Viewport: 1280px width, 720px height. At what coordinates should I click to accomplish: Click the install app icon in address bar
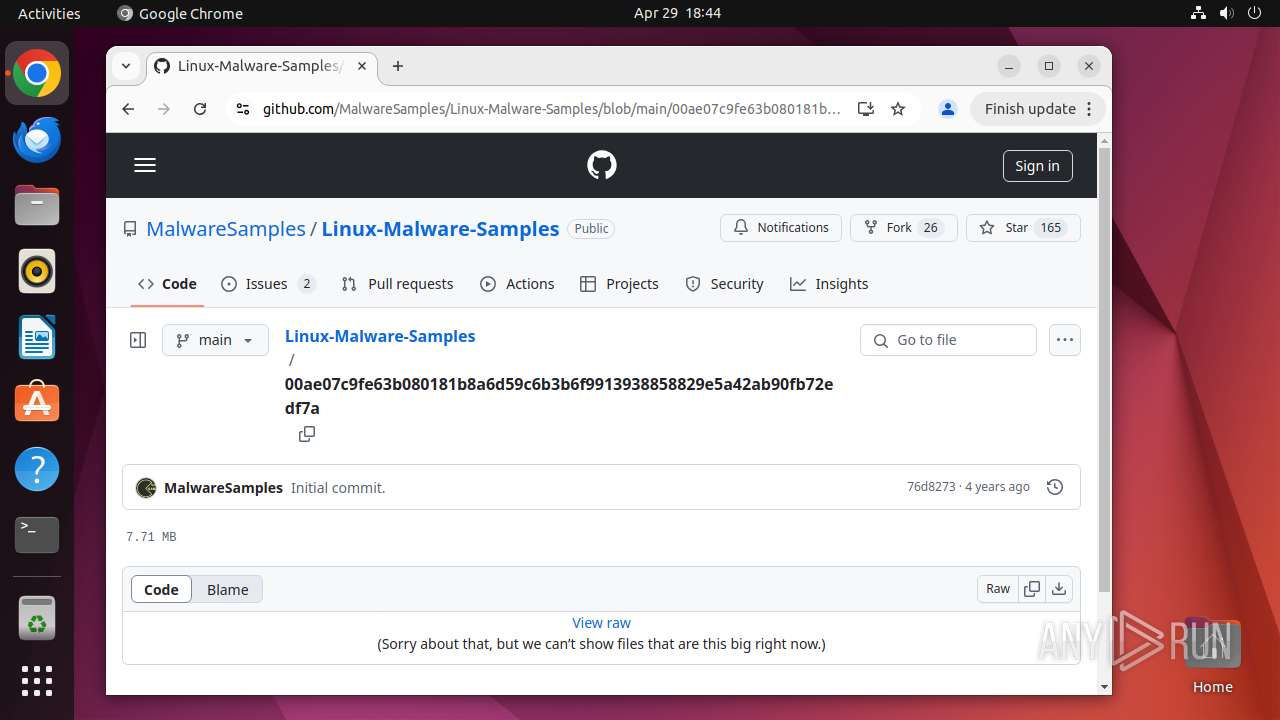tap(866, 109)
